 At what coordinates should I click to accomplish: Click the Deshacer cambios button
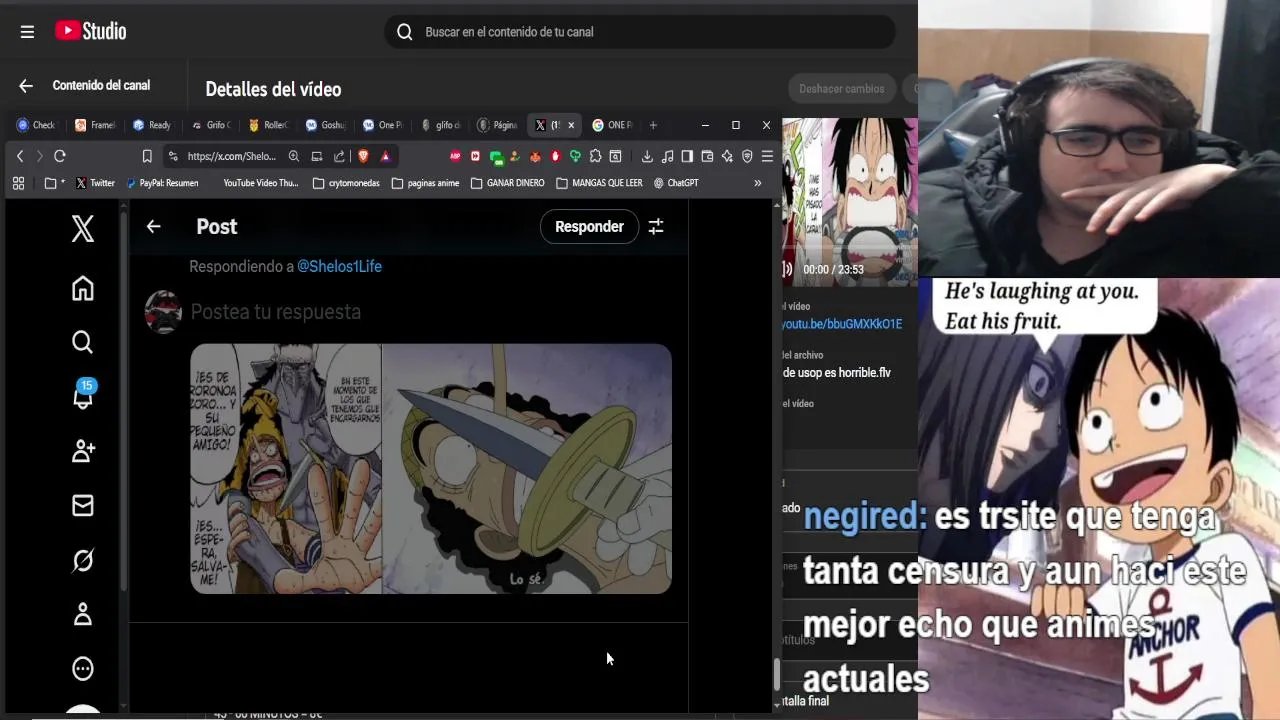pos(842,89)
